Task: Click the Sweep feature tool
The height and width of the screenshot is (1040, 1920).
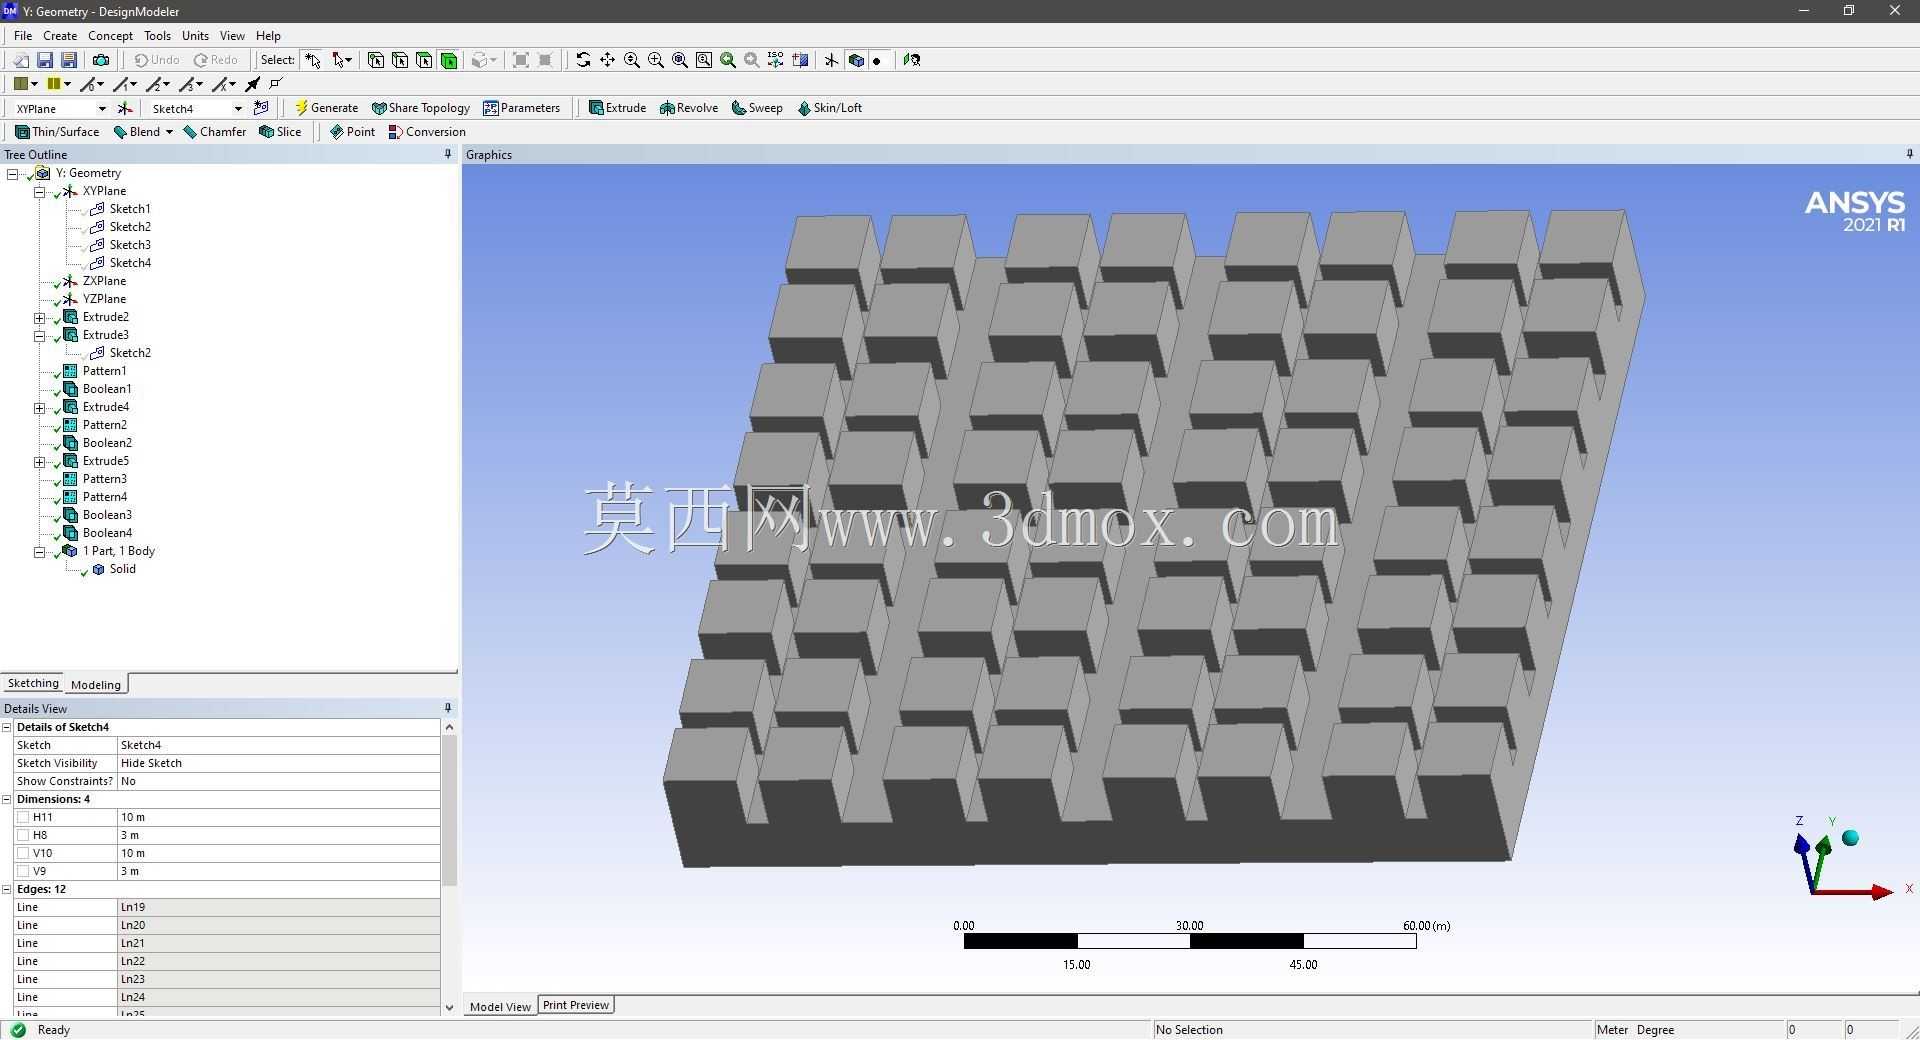Action: click(757, 108)
